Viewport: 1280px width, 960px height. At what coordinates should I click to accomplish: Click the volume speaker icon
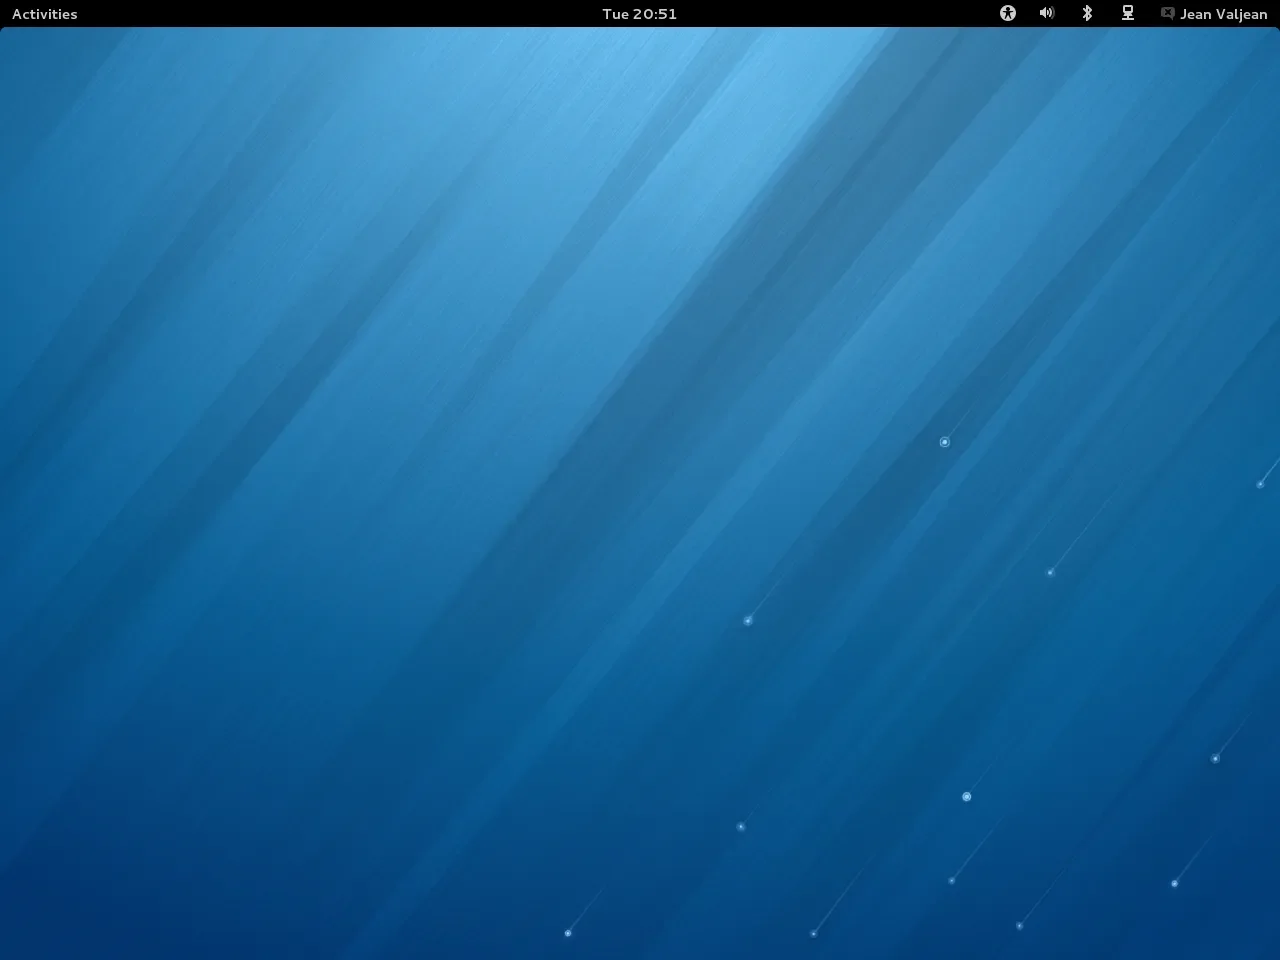[1047, 13]
